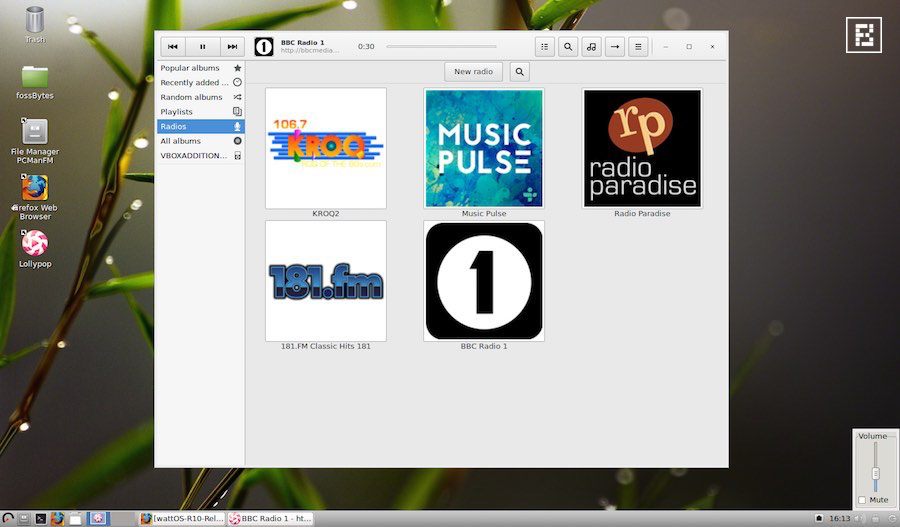Open the playback queue list button
This screenshot has width=900, height=527.
(545, 46)
